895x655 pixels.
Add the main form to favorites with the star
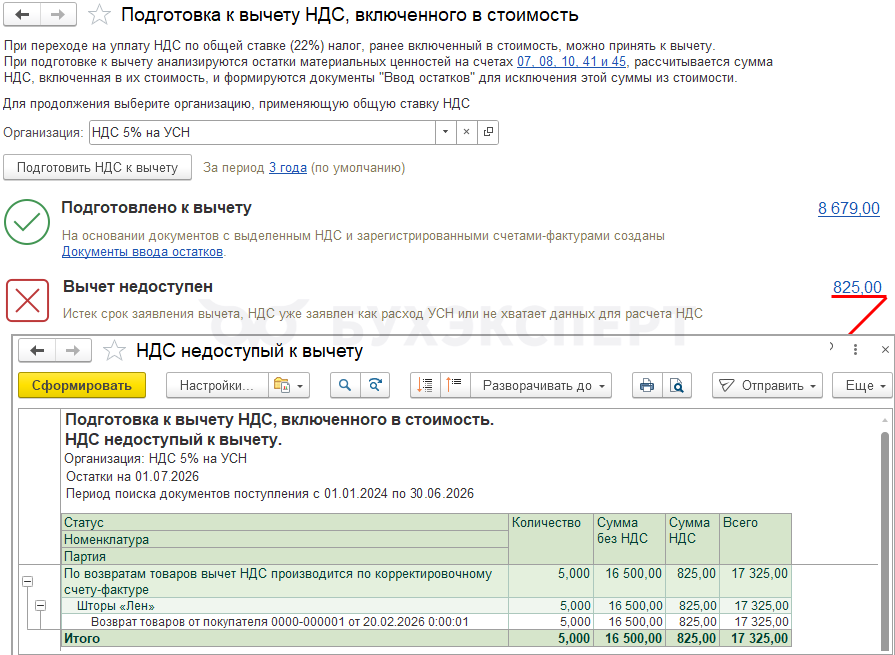(99, 15)
